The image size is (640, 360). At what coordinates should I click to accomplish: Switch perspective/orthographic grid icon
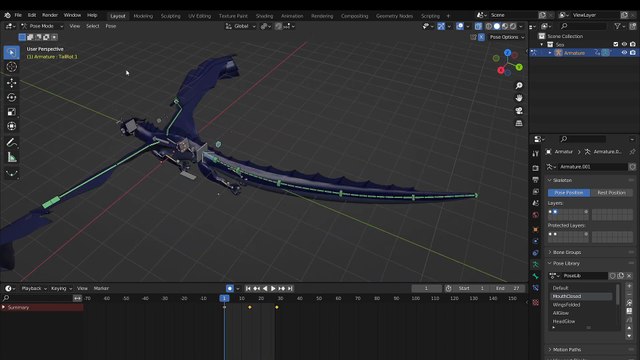point(519,123)
